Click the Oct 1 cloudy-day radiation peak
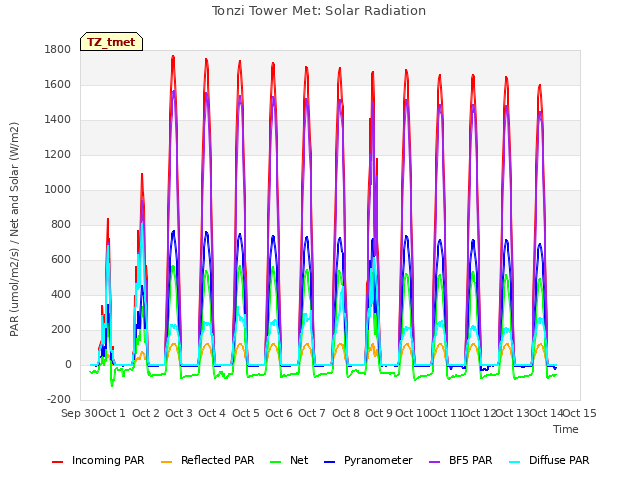Image resolution: width=640 pixels, height=480 pixels. (108, 220)
